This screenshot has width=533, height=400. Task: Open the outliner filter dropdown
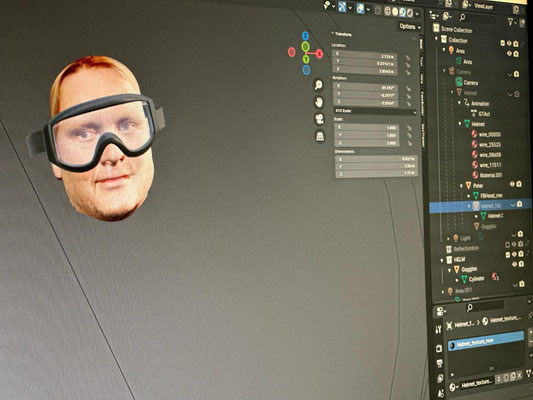[512, 22]
